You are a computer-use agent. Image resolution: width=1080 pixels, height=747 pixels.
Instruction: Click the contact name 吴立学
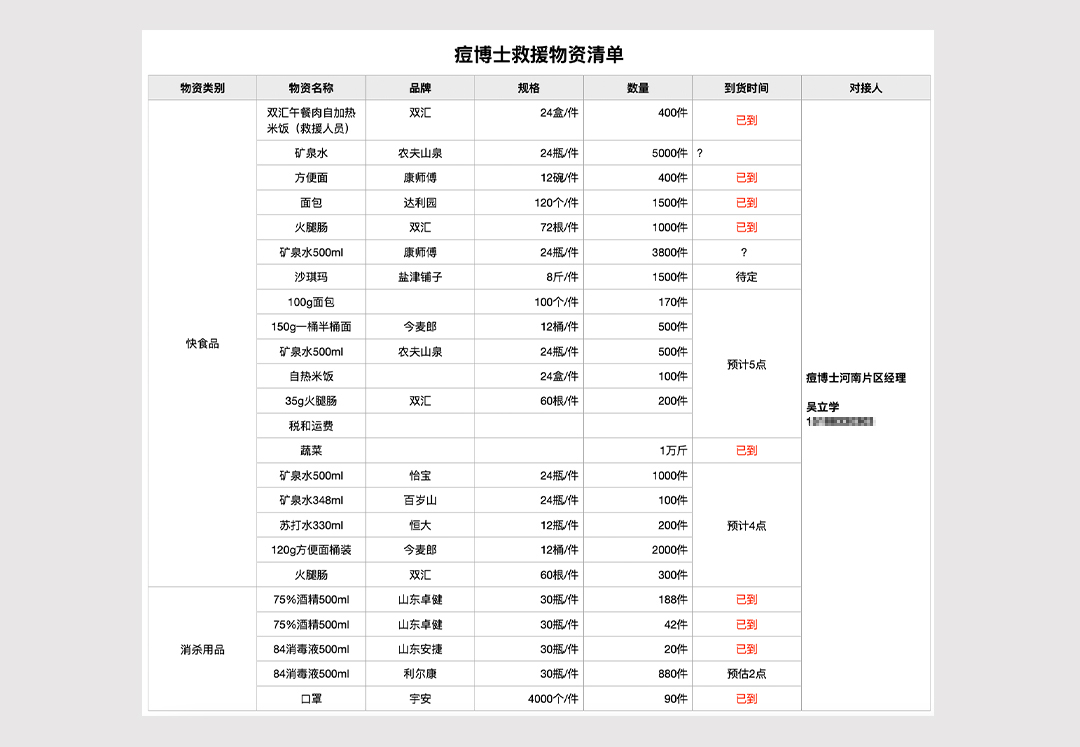click(824, 407)
